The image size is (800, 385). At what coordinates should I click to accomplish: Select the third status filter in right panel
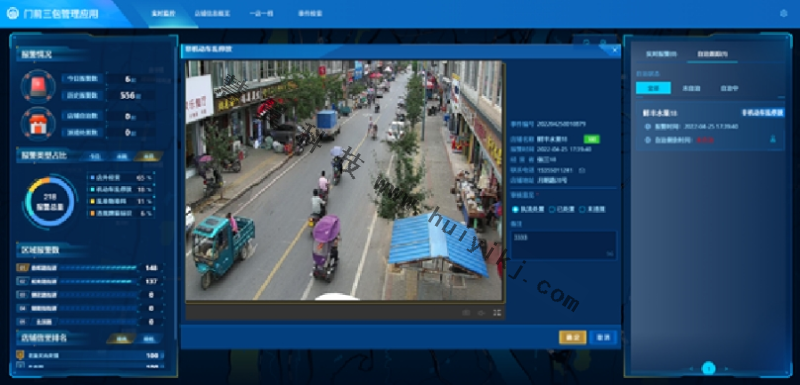729,88
